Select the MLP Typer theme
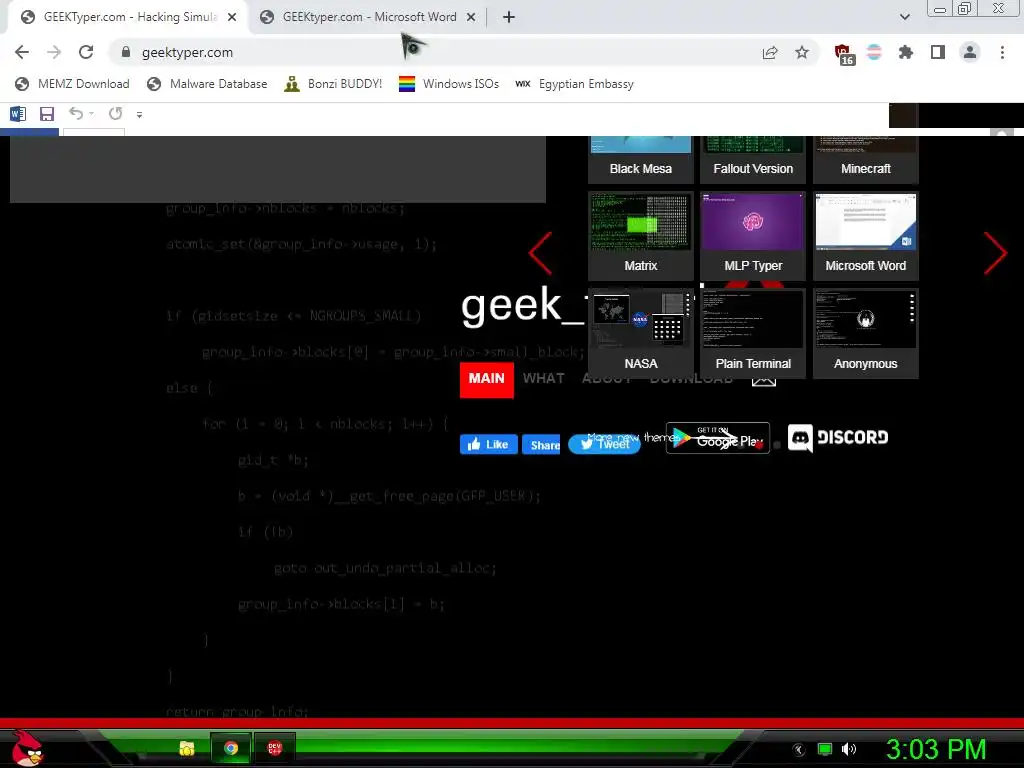 tap(753, 236)
